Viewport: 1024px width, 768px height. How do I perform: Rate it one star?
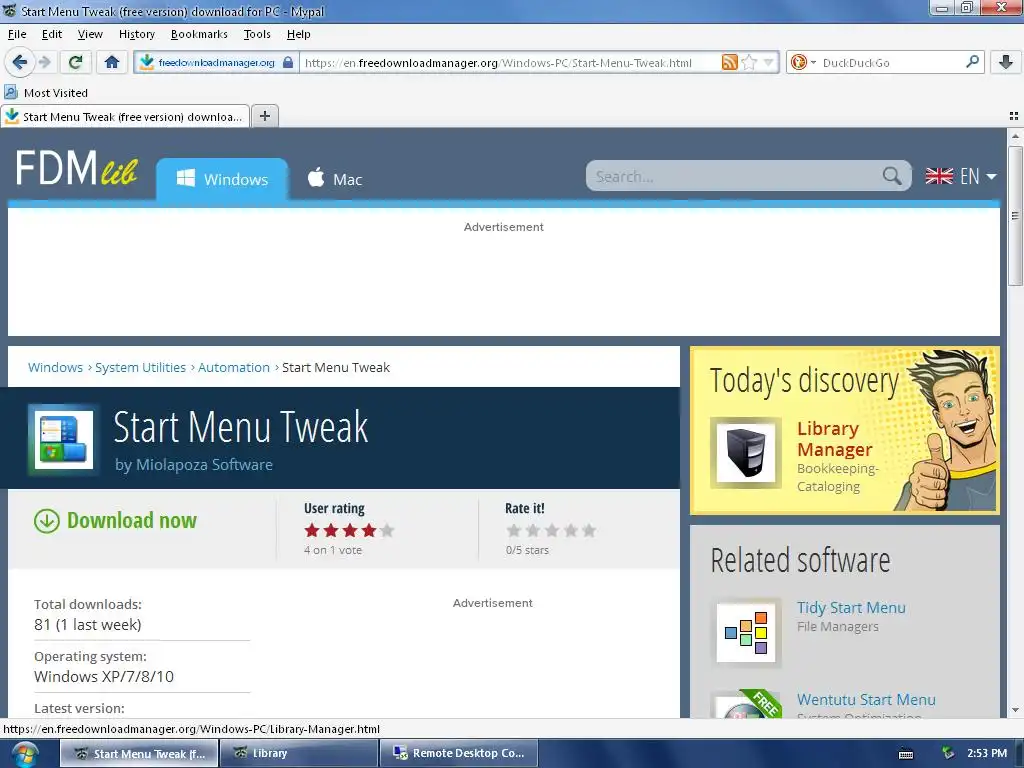[514, 530]
